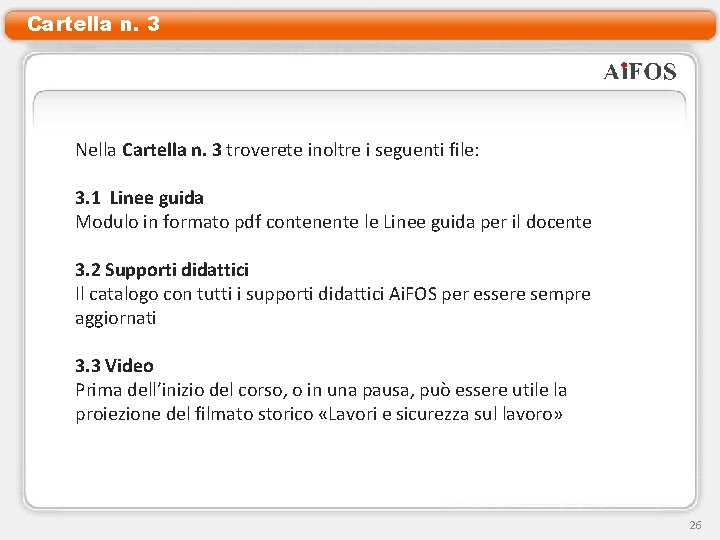Click the AiFOS logo in the corner
This screenshot has width=720, height=540.
pos(640,72)
